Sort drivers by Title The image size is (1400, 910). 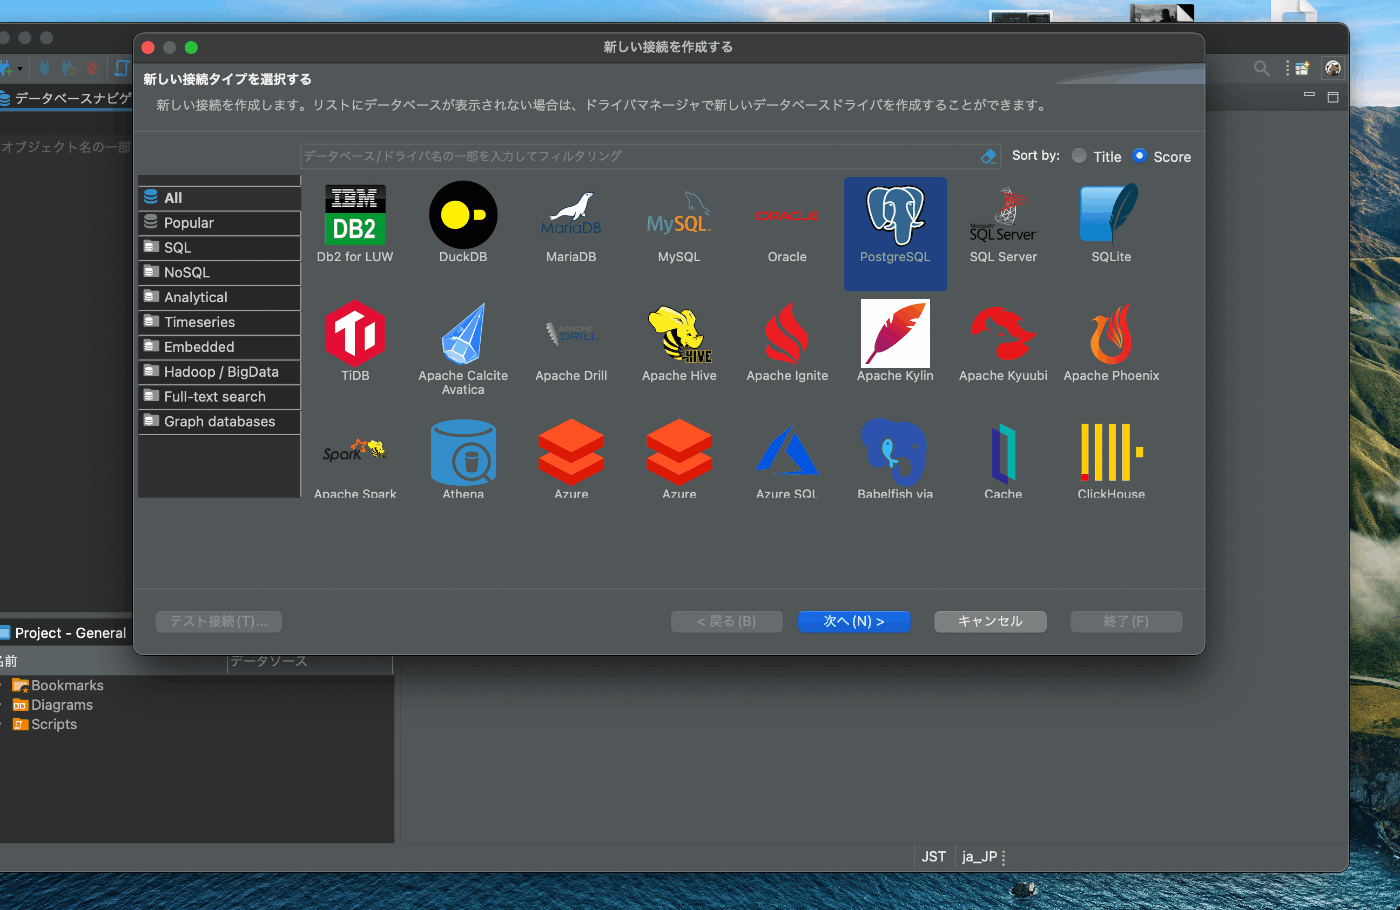tap(1097, 156)
